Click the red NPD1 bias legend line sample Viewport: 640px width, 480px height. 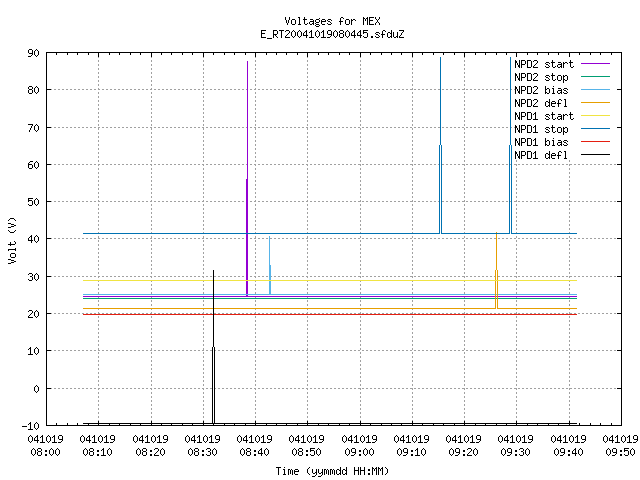click(x=595, y=142)
